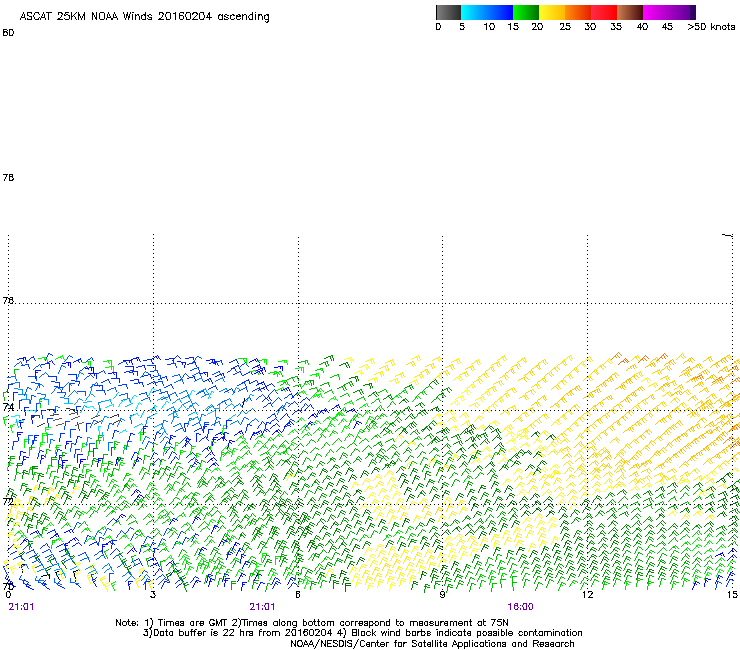Click the "20" legend label
Viewport: 740px width, 650px height.
537,27
